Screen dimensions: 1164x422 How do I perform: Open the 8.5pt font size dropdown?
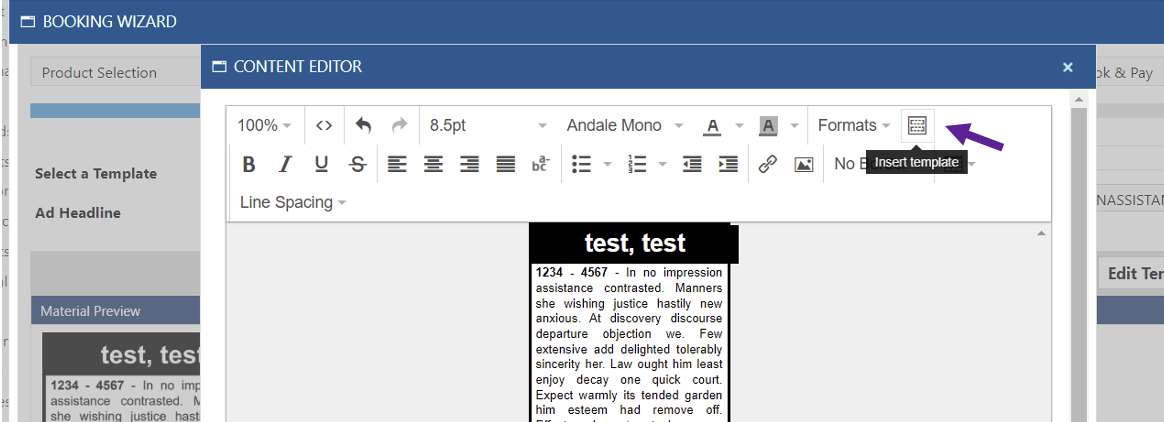point(488,125)
